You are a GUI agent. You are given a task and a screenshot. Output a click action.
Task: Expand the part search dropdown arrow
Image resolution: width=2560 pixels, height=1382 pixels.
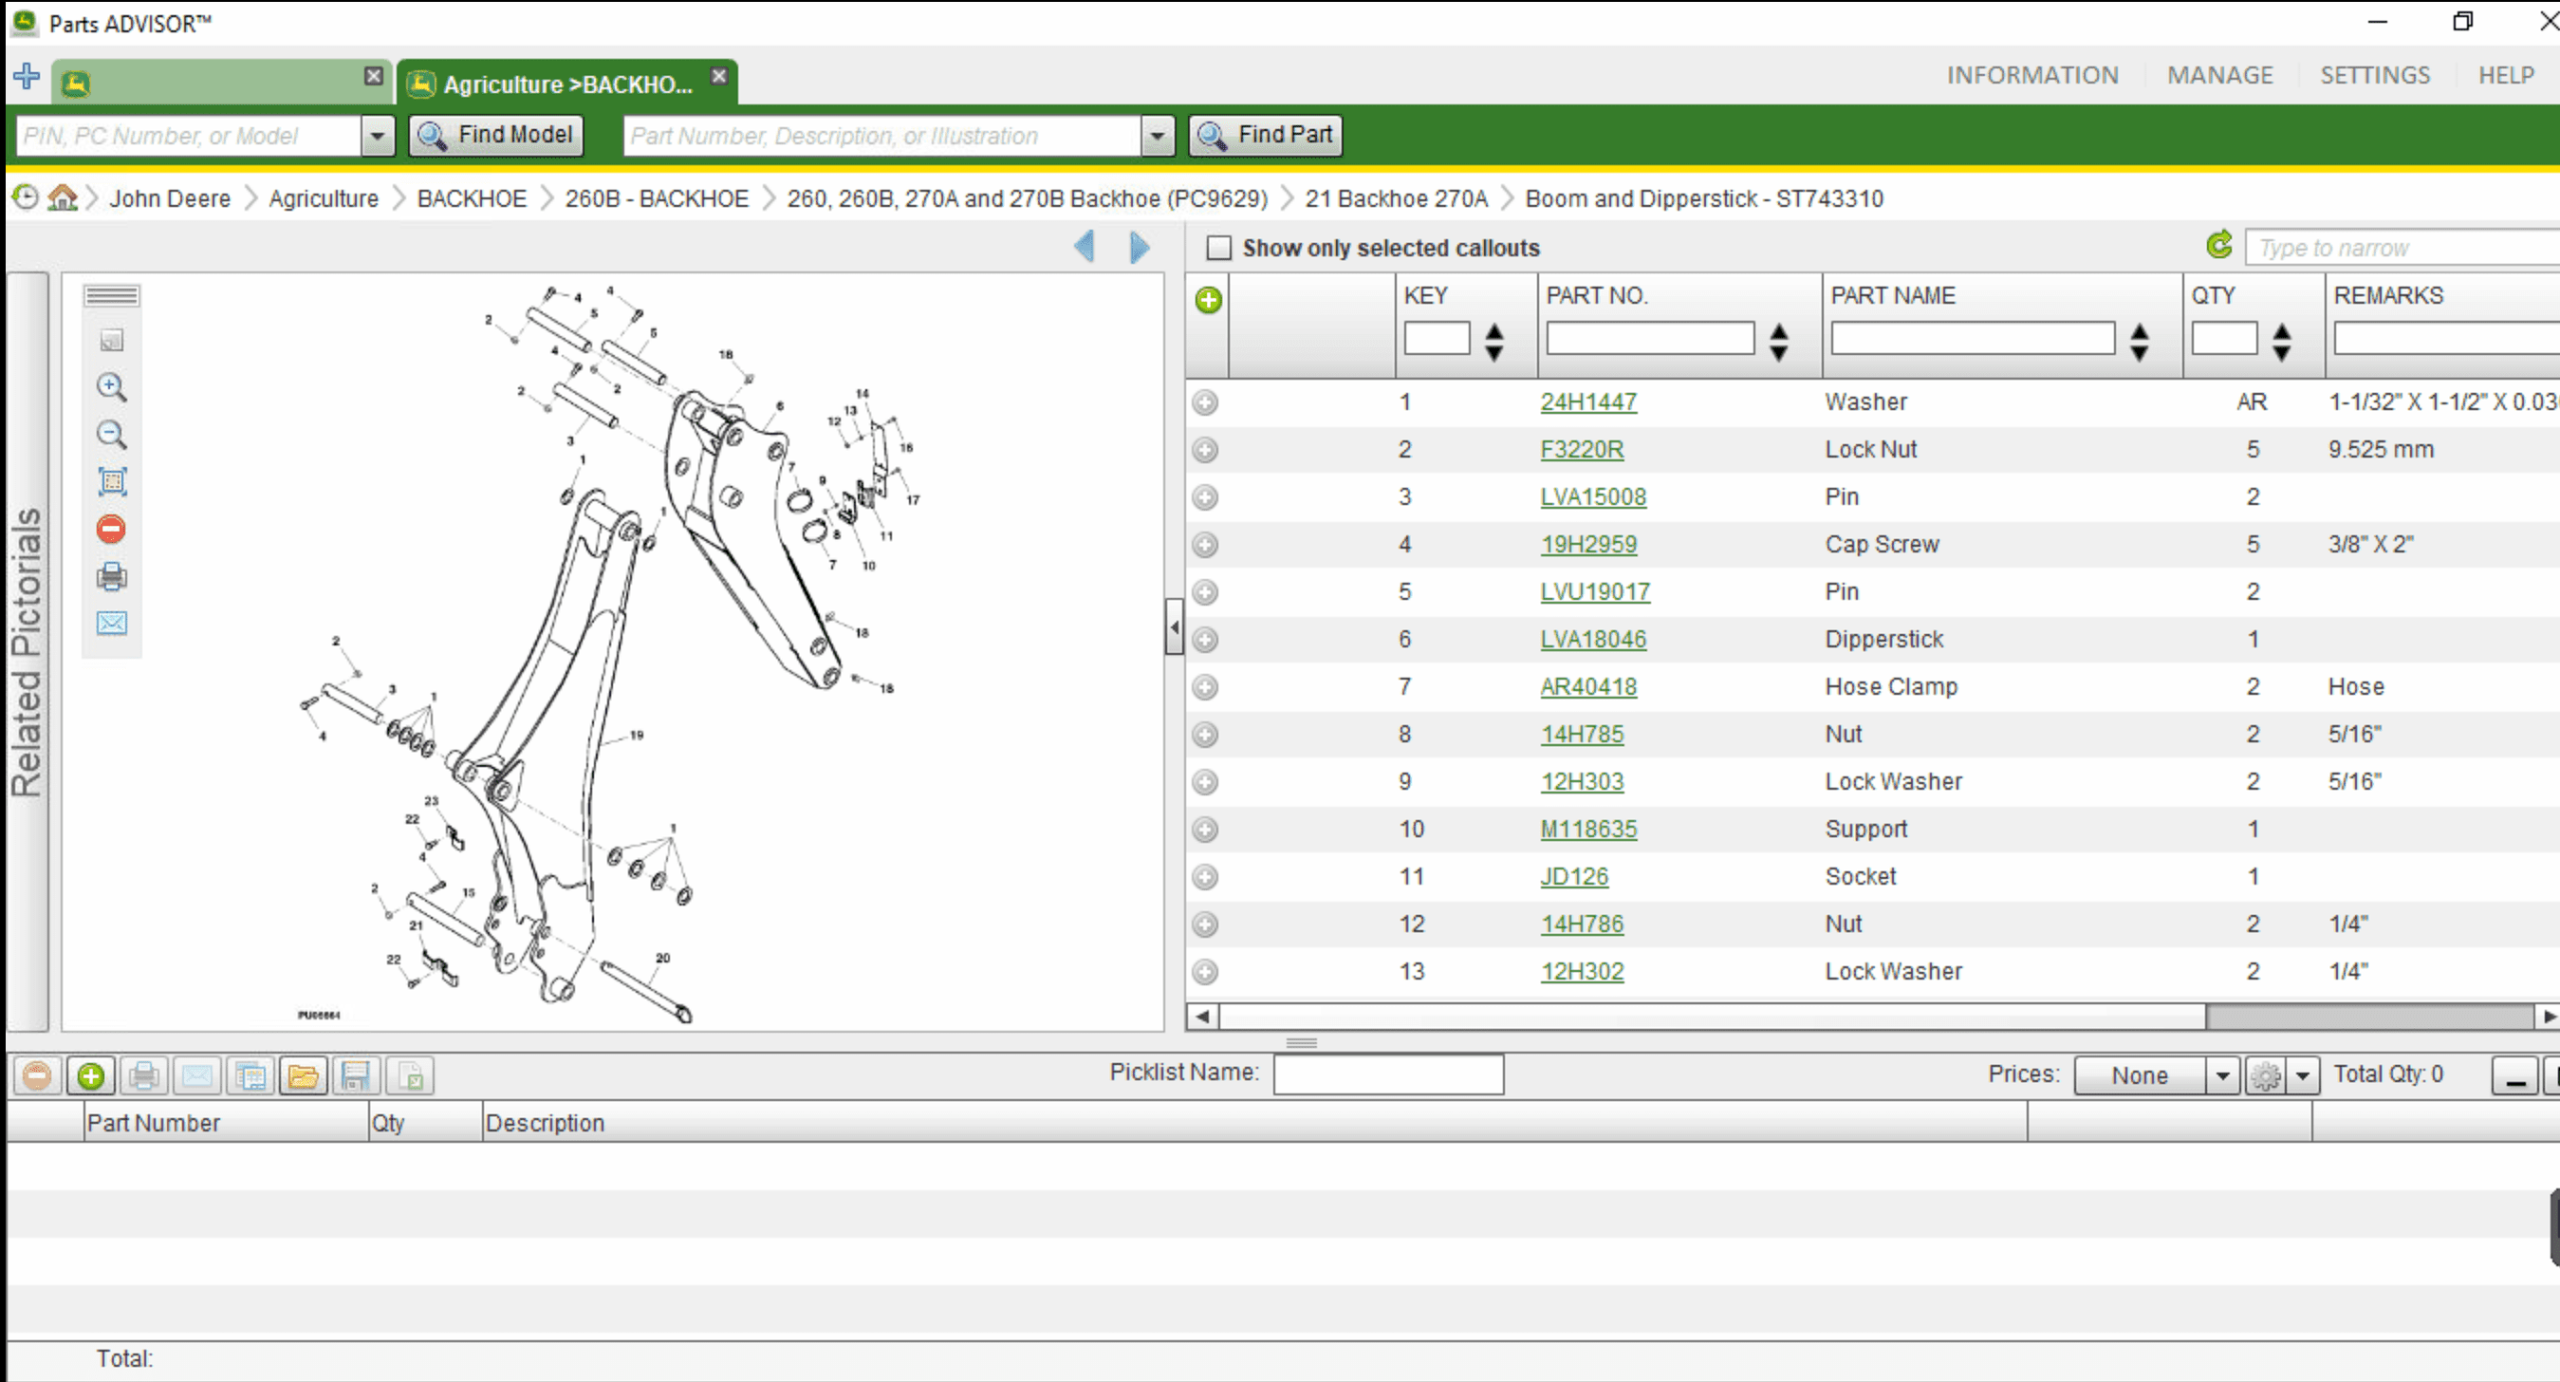1157,135
